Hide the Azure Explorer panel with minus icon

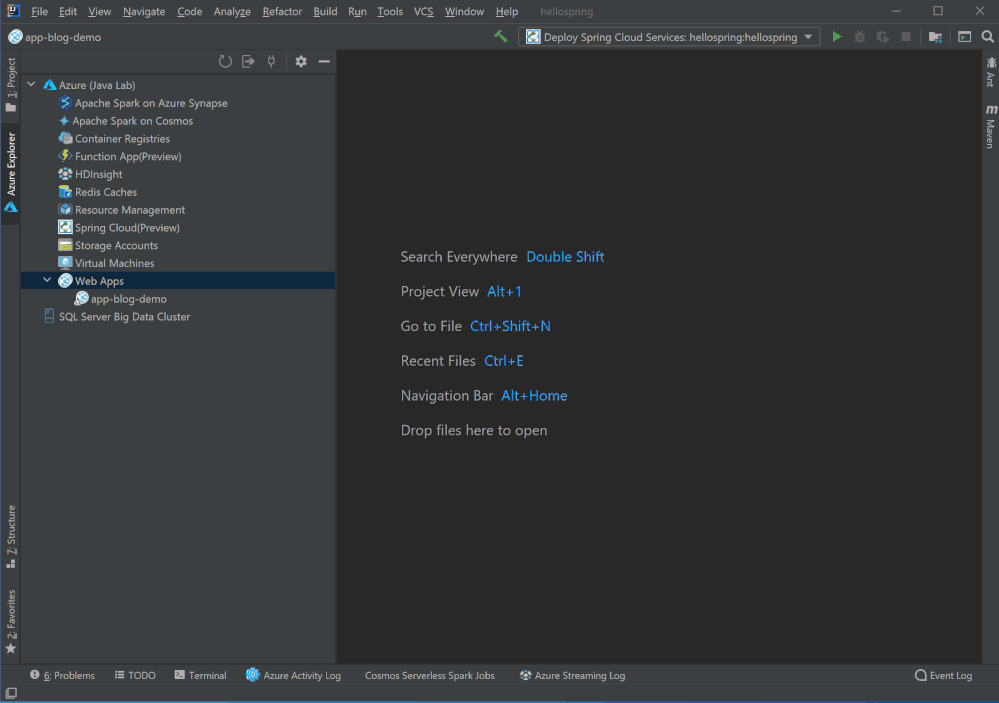[324, 62]
